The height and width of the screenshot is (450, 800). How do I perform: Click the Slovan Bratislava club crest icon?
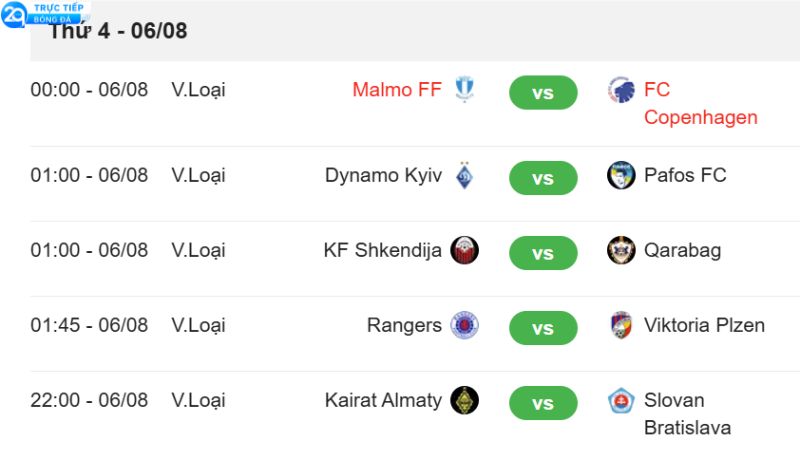(621, 400)
